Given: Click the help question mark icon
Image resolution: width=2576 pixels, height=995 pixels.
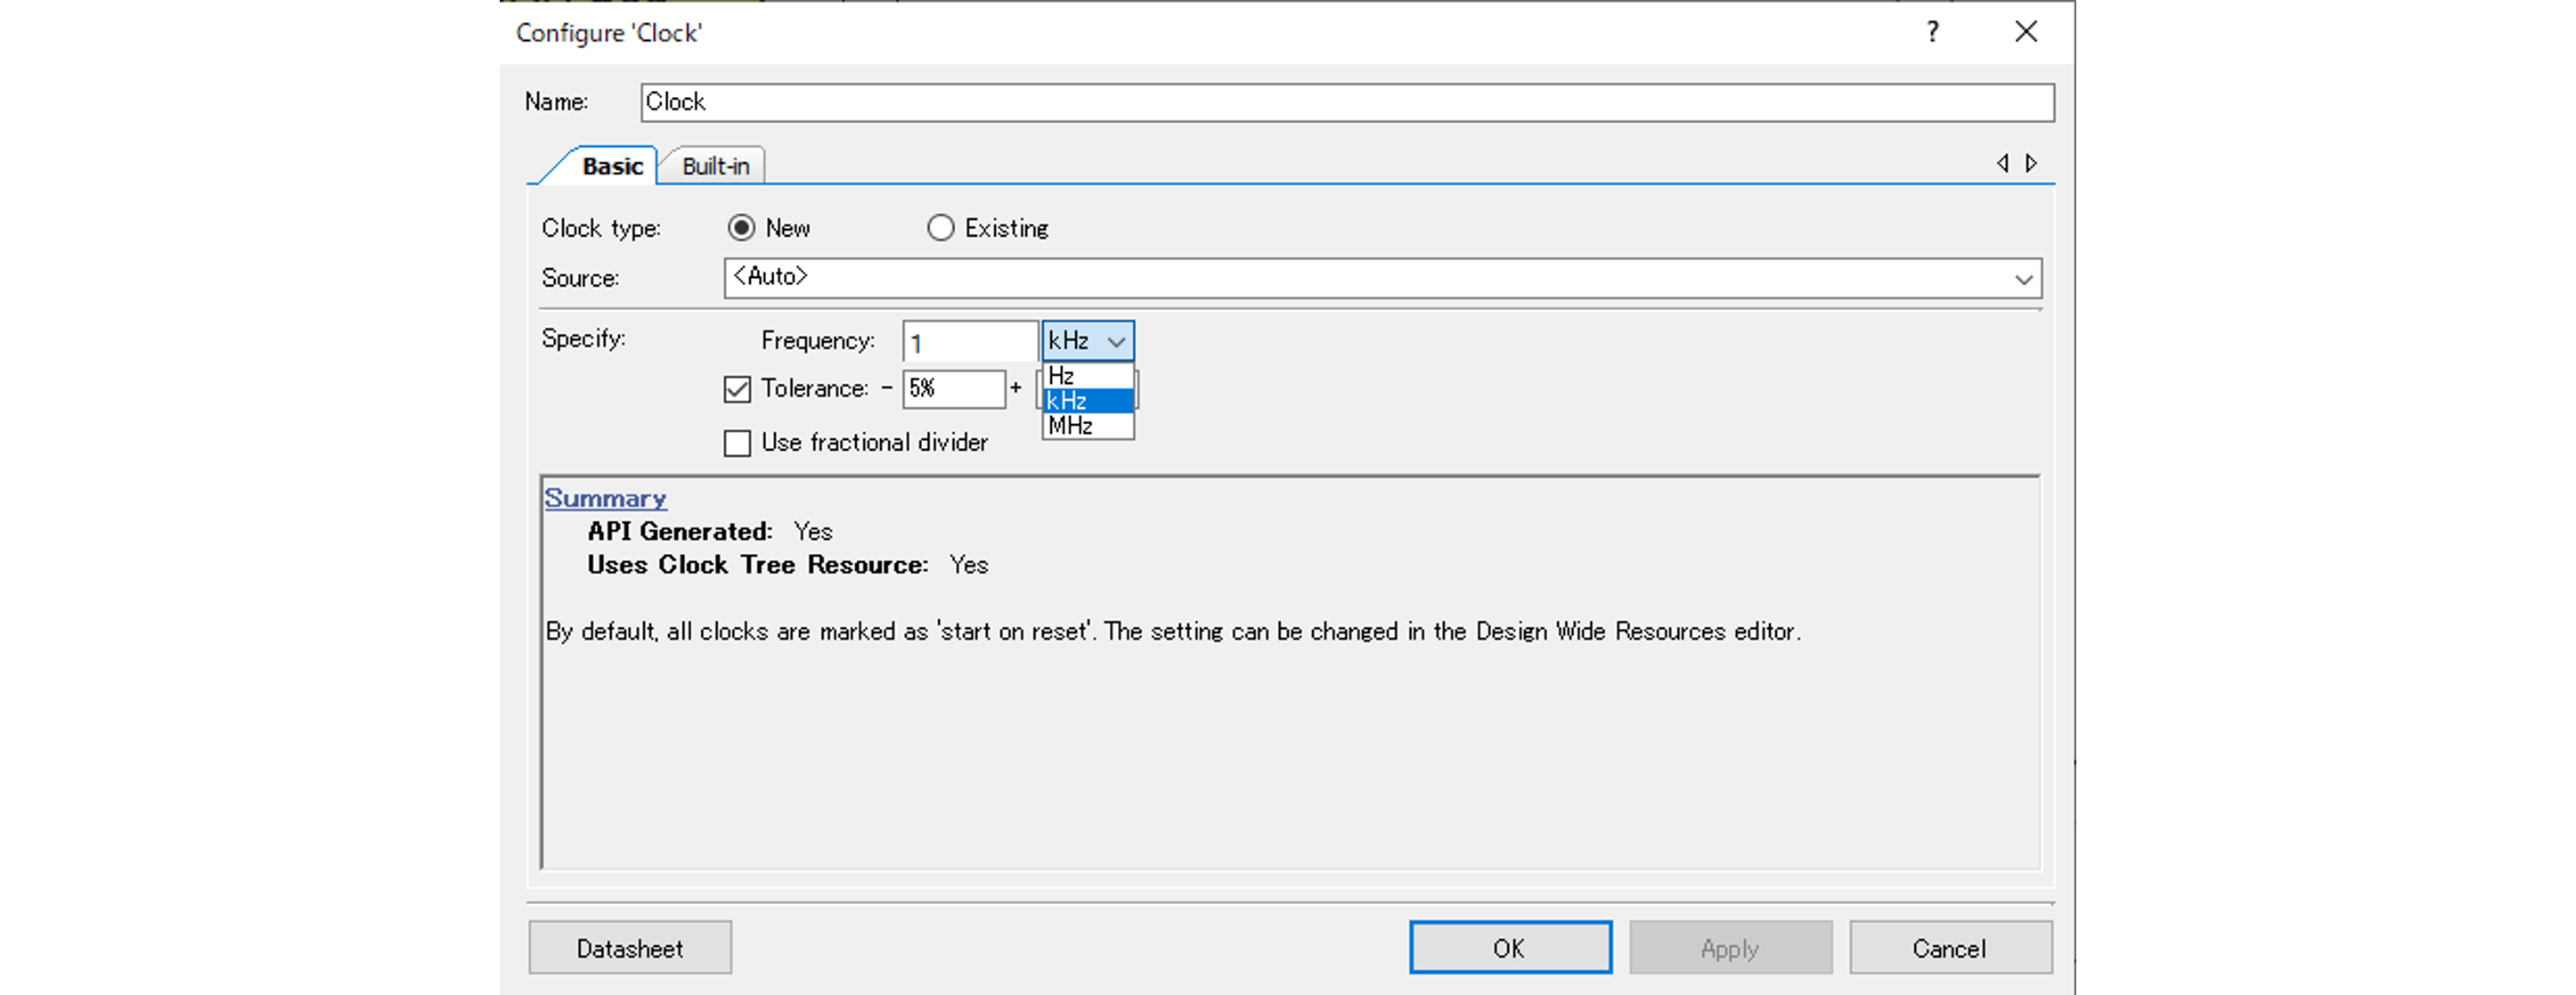Looking at the screenshot, I should [x=1932, y=32].
